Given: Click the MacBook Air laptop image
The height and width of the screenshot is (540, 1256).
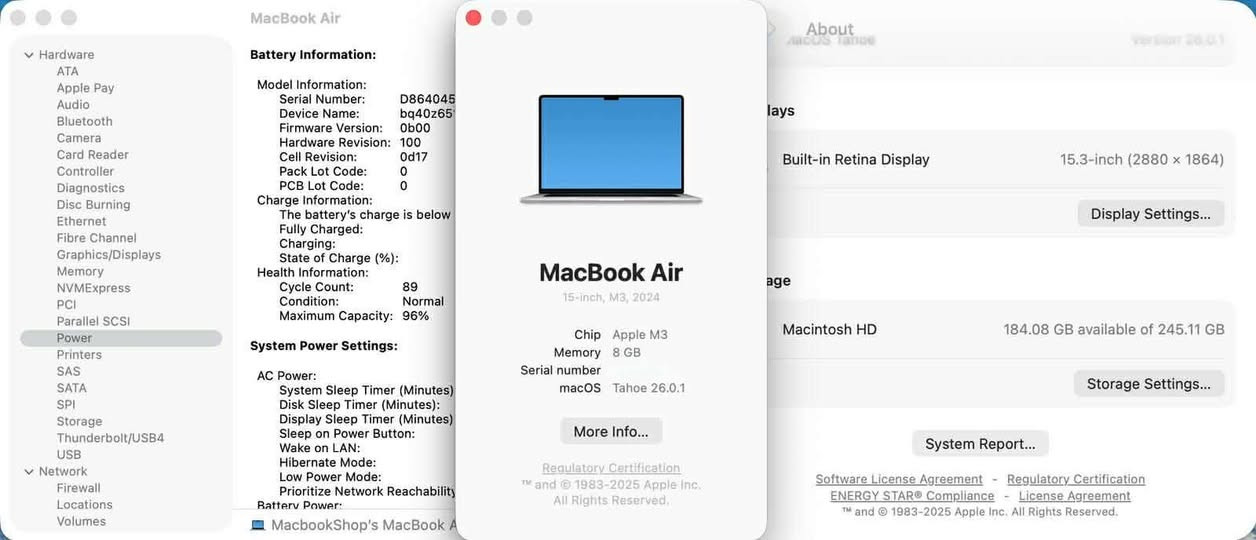Looking at the screenshot, I should pos(611,150).
